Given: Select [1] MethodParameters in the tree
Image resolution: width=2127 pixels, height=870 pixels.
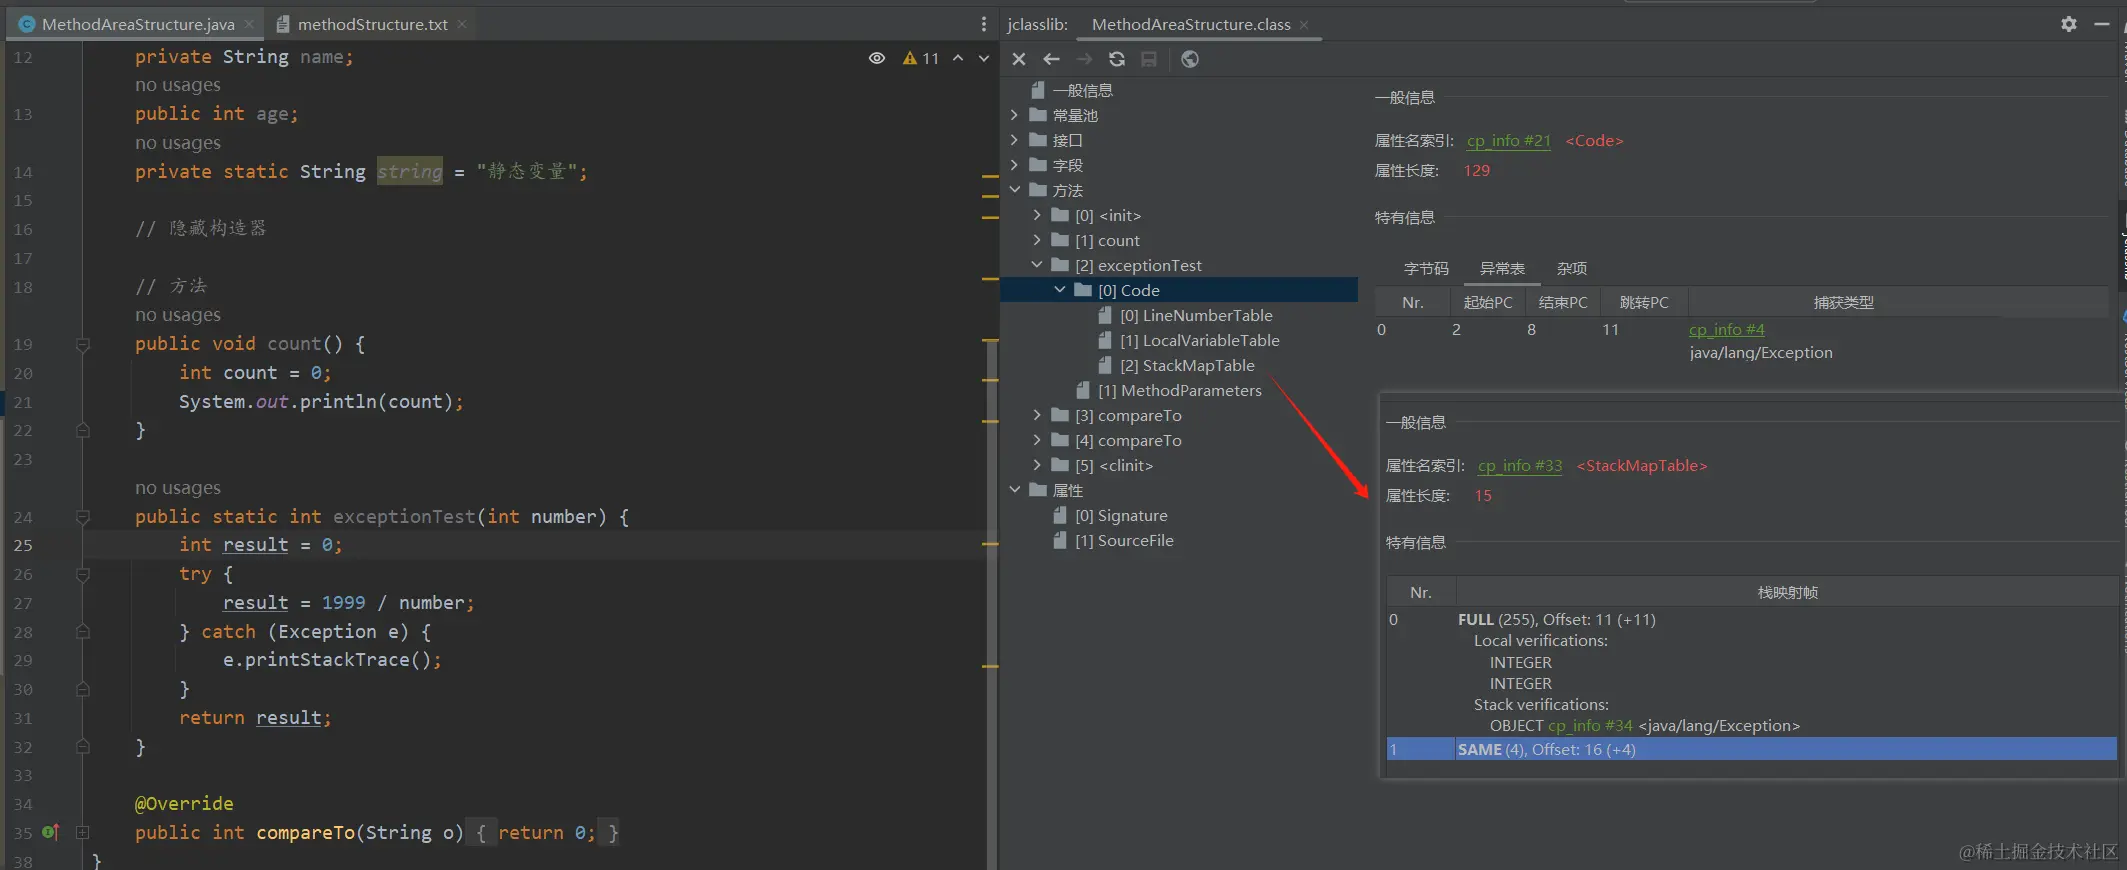Looking at the screenshot, I should tap(1179, 390).
